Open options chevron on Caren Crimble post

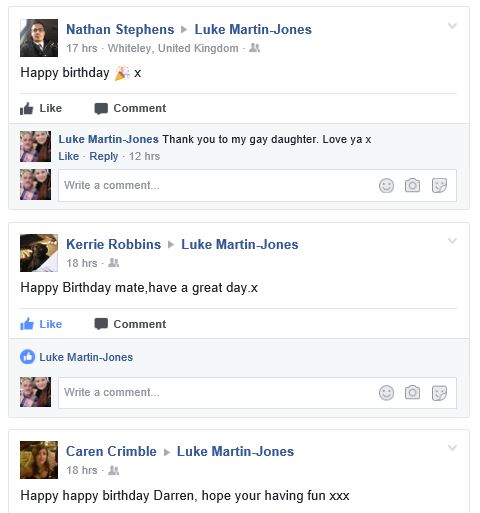tap(452, 447)
